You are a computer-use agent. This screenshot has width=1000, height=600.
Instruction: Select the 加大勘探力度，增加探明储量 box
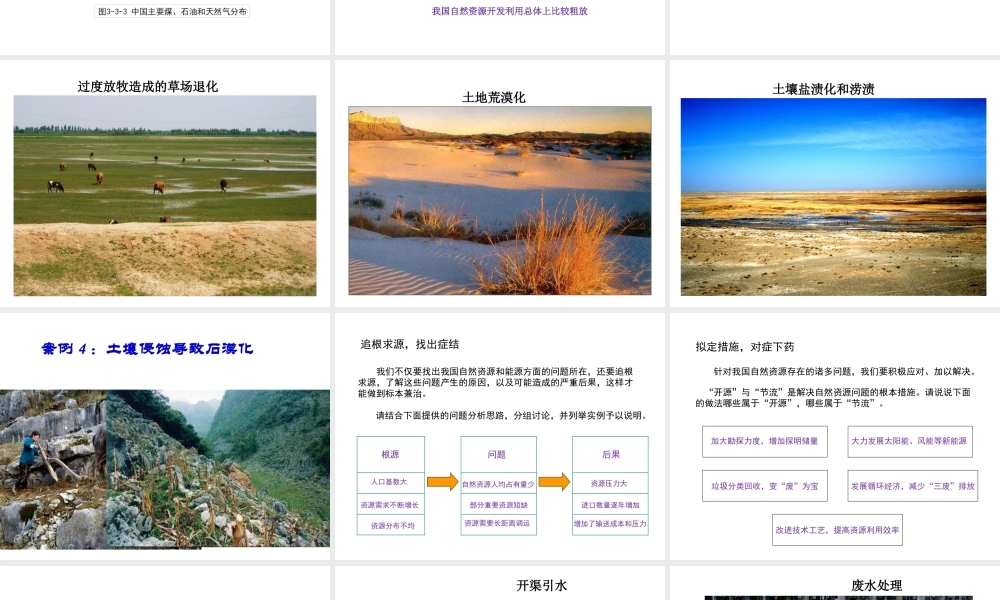pyautogui.click(x=765, y=441)
